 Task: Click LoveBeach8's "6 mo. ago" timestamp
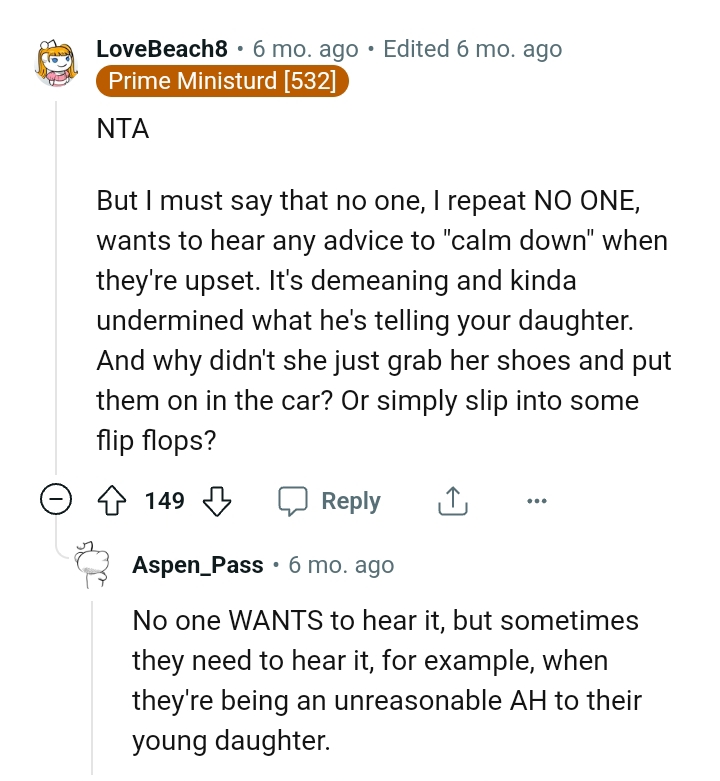[305, 49]
